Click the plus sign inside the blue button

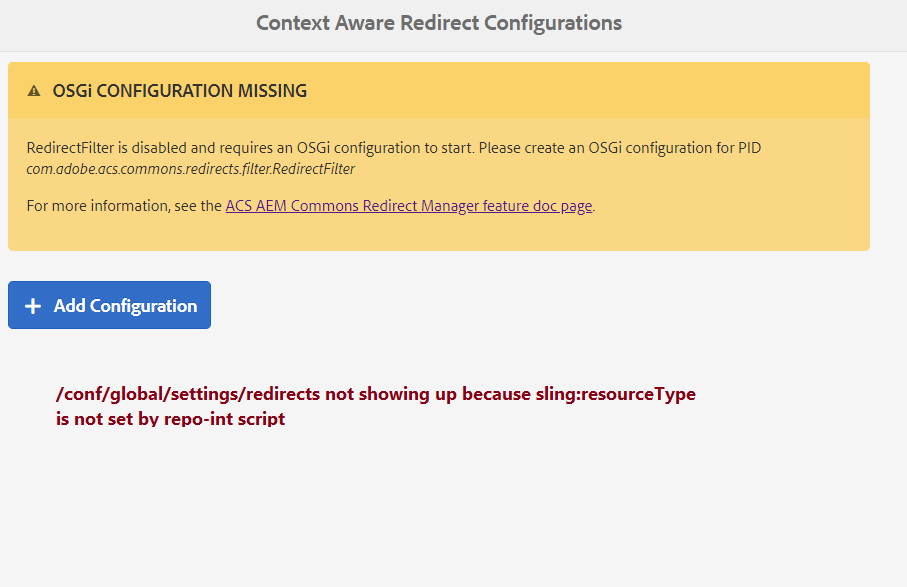(x=33, y=304)
